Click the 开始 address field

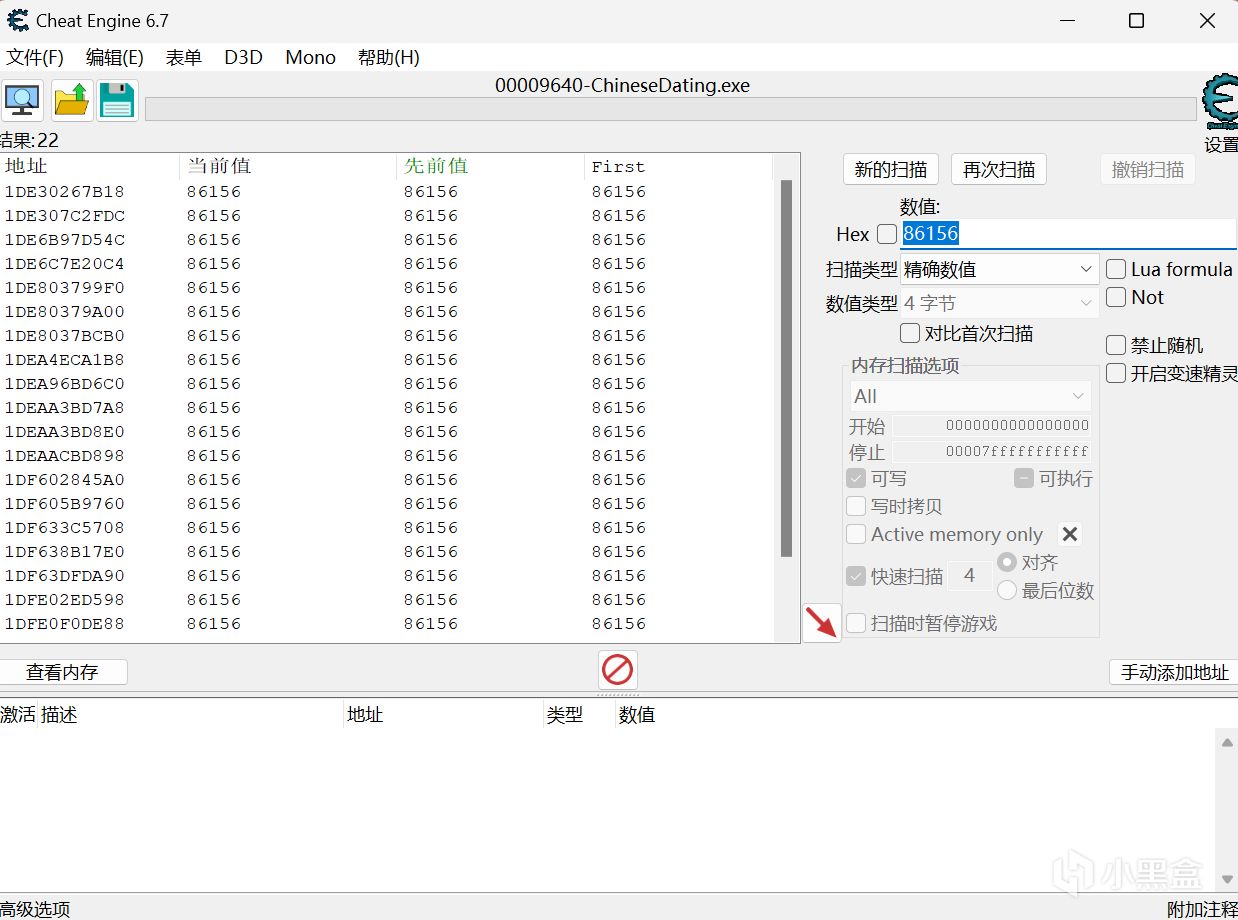pyautogui.click(x=991, y=425)
